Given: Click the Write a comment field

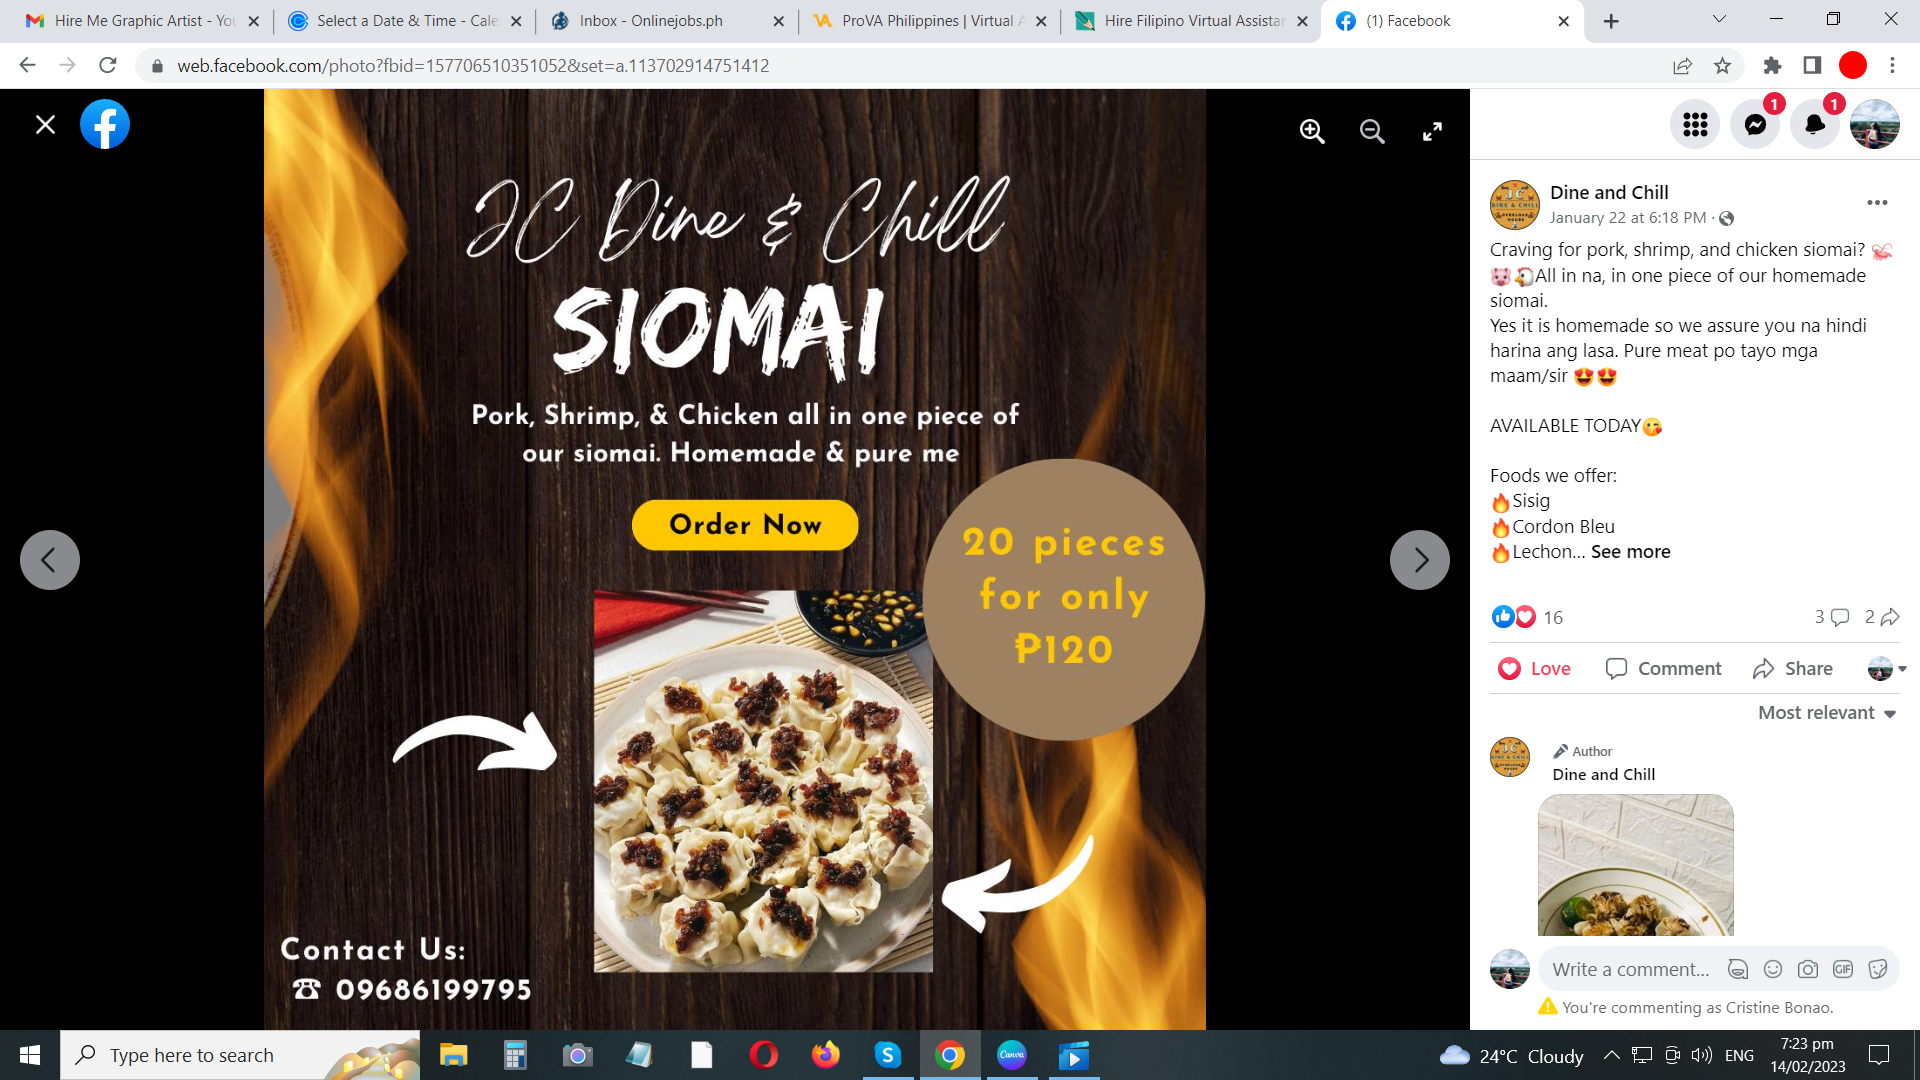Looking at the screenshot, I should click(x=1630, y=969).
